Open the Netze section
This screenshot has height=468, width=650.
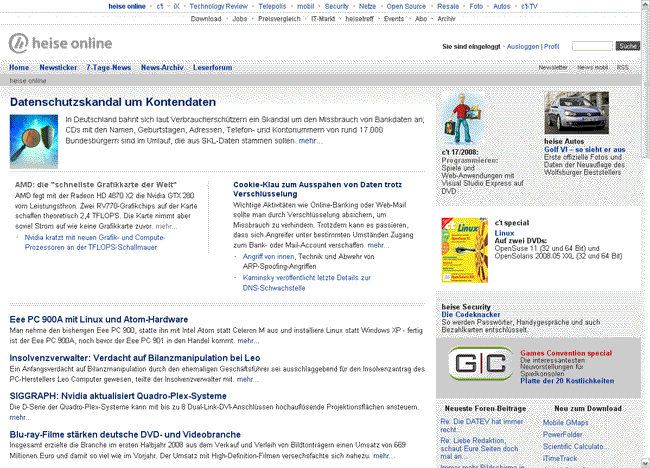pos(367,6)
